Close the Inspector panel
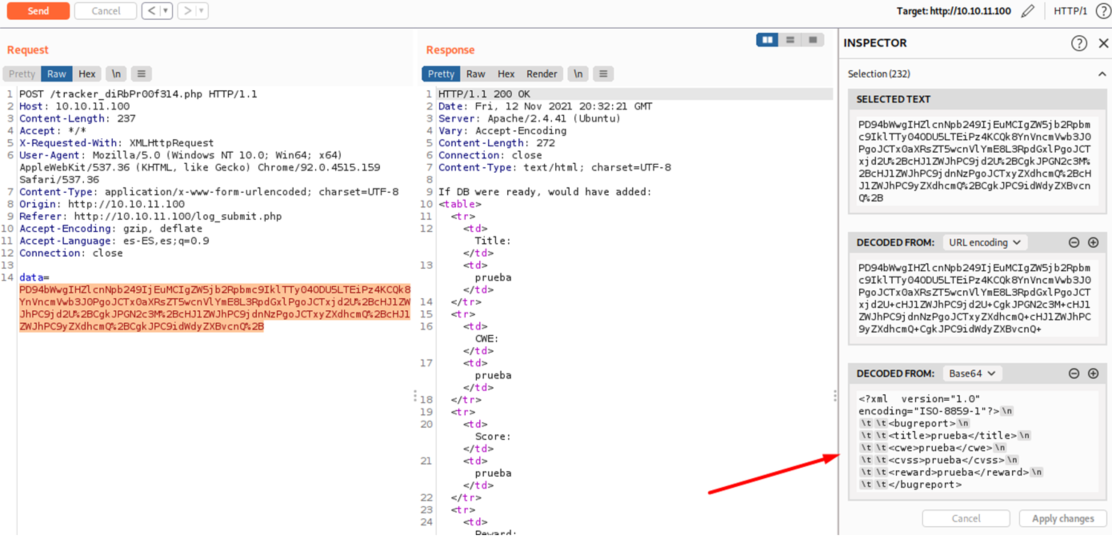This screenshot has height=537, width=1112. (1103, 43)
